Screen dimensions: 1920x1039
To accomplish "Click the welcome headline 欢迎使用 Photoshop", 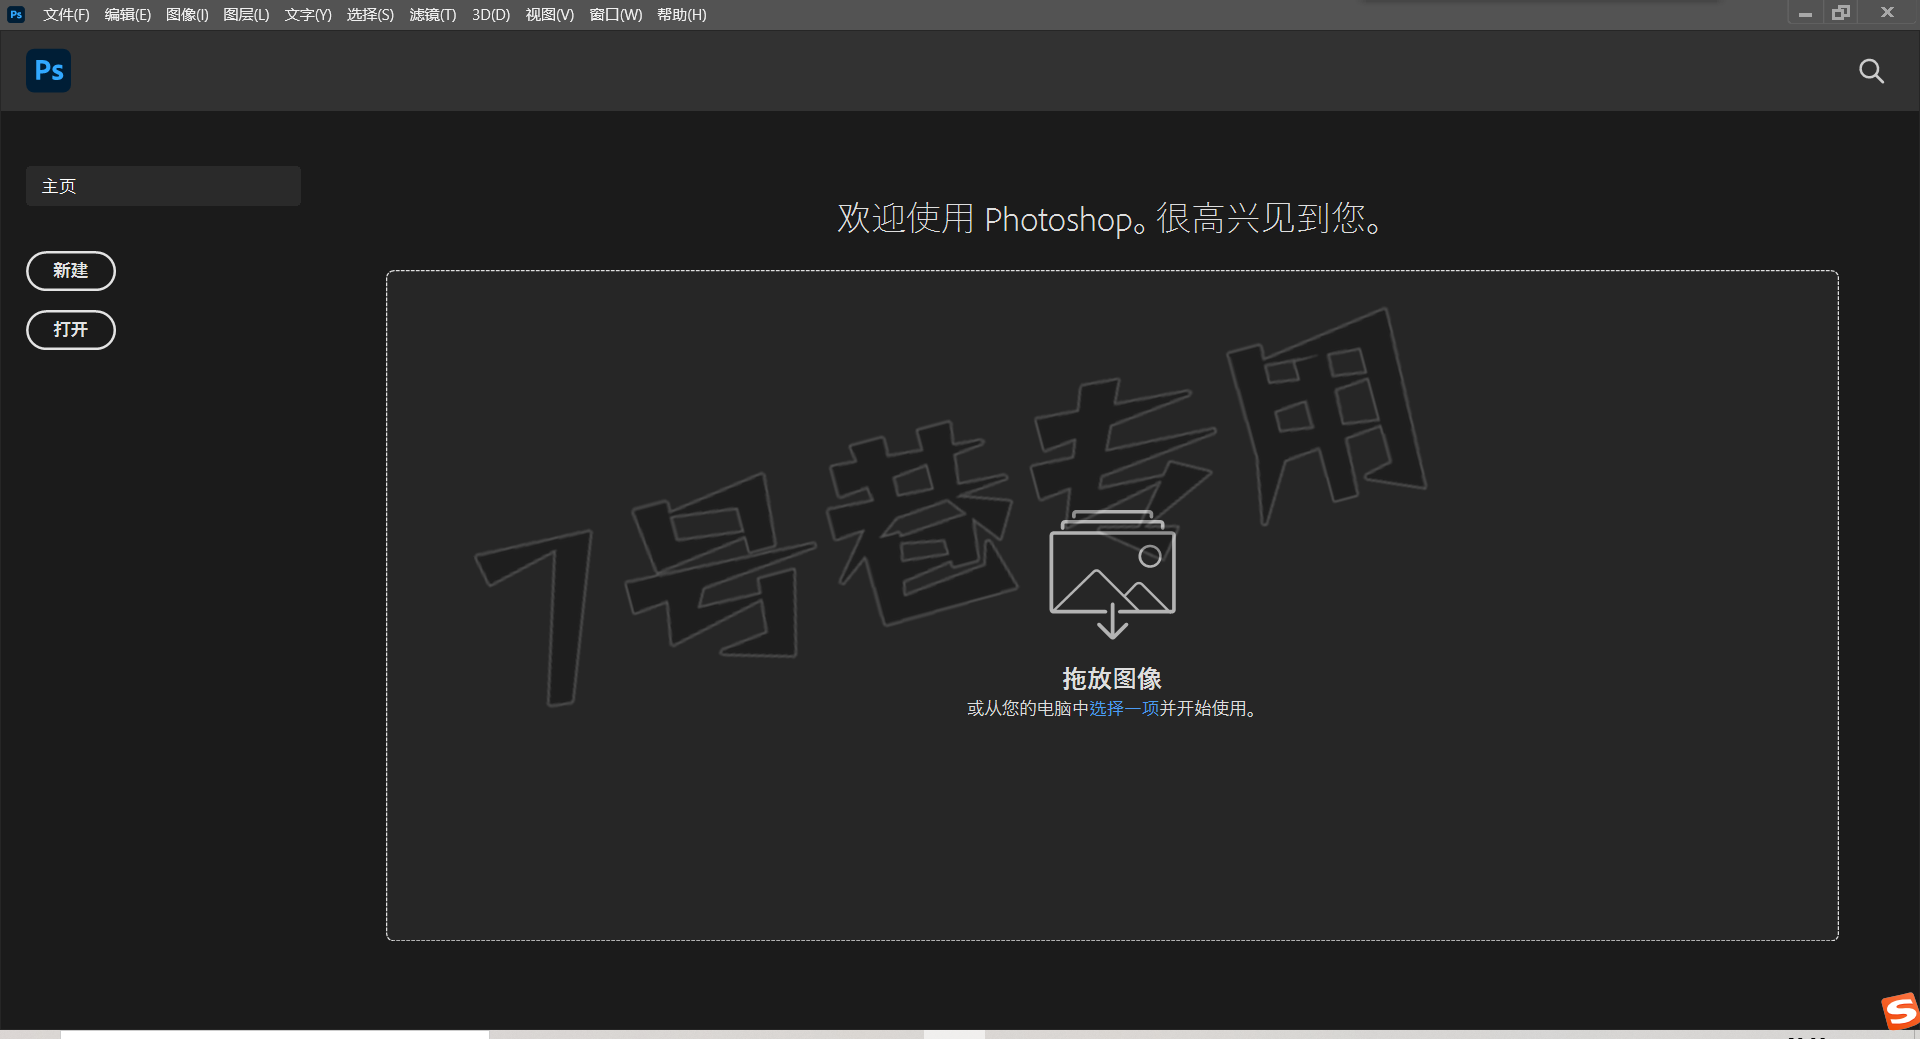I will (1111, 218).
